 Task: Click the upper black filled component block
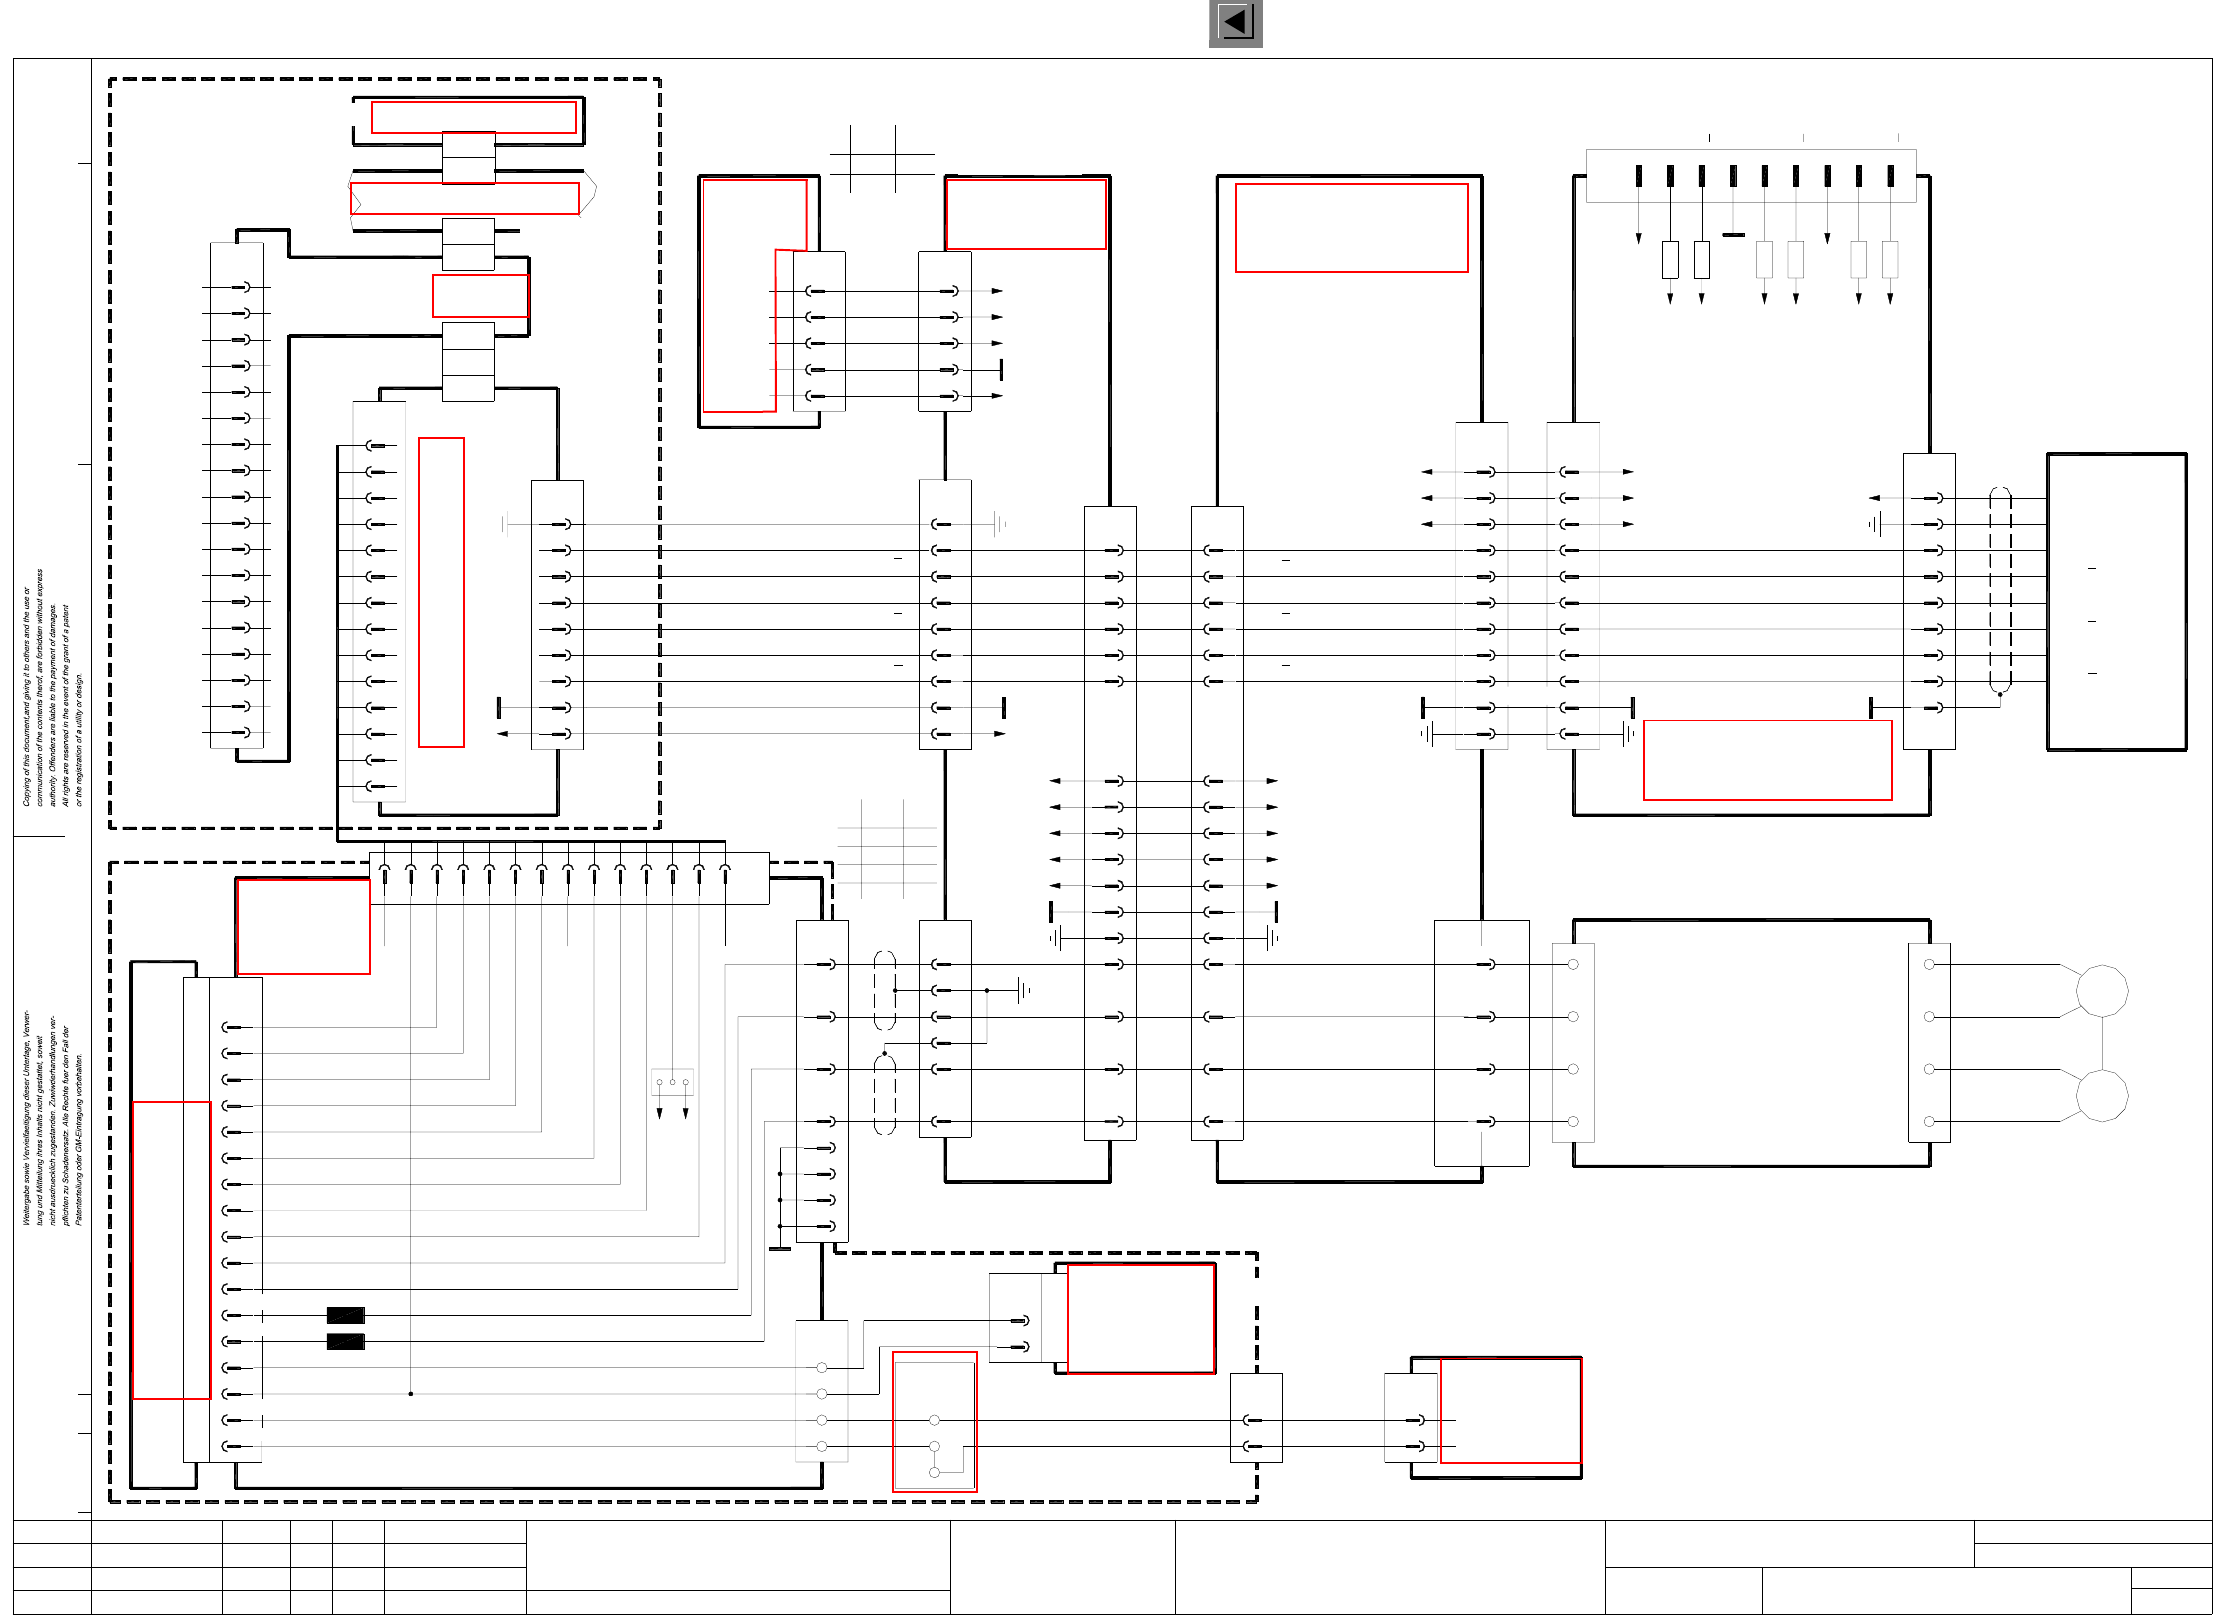345,1315
